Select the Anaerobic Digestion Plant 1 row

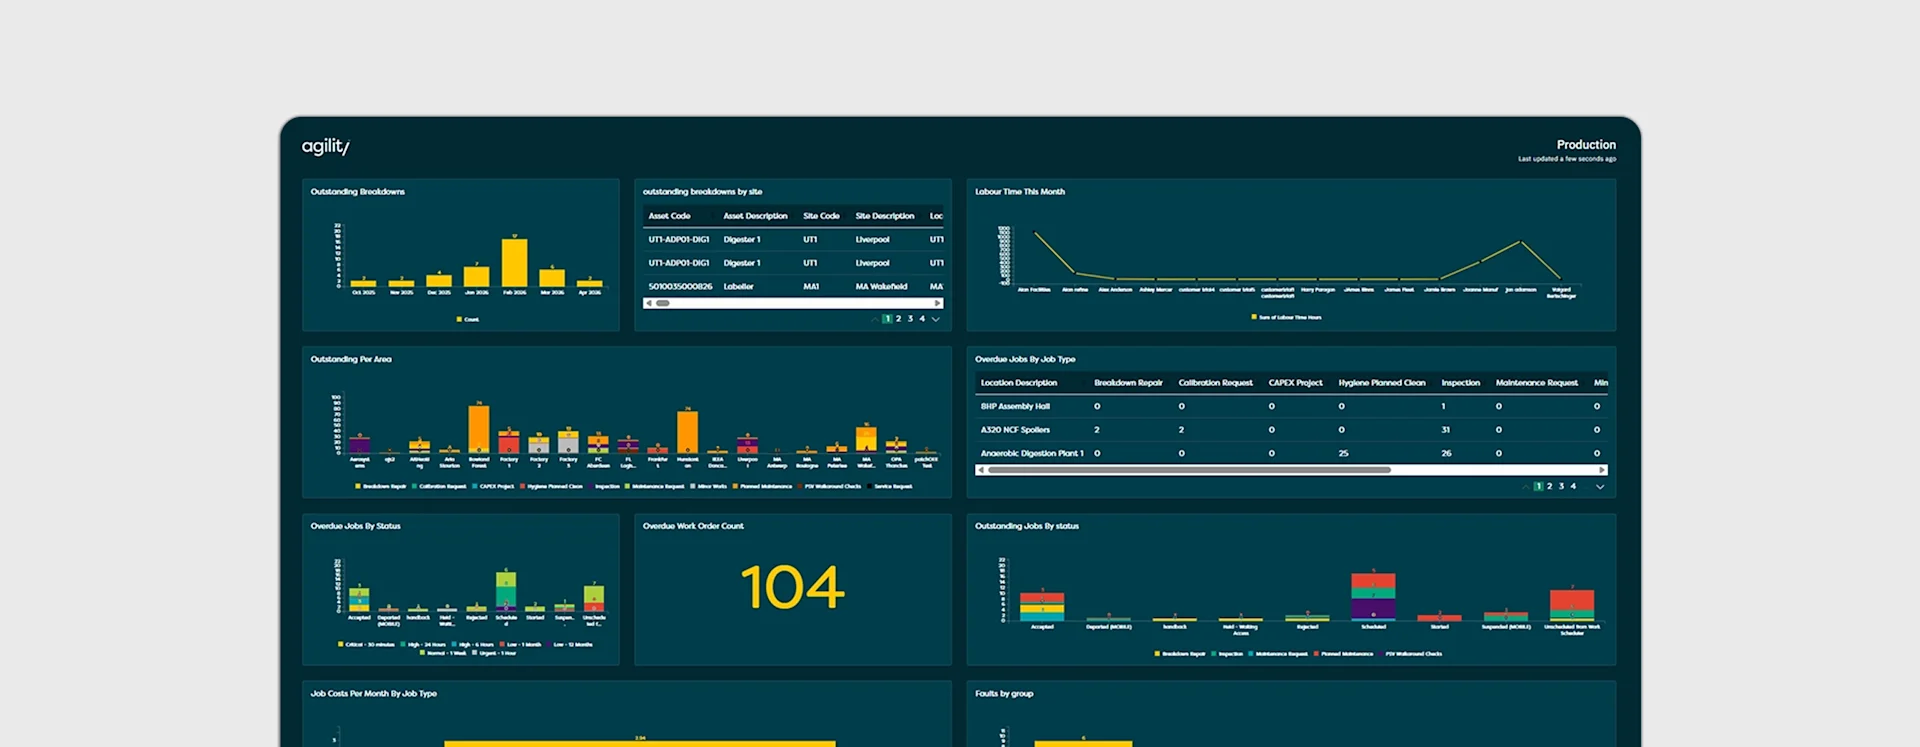(x=1291, y=453)
